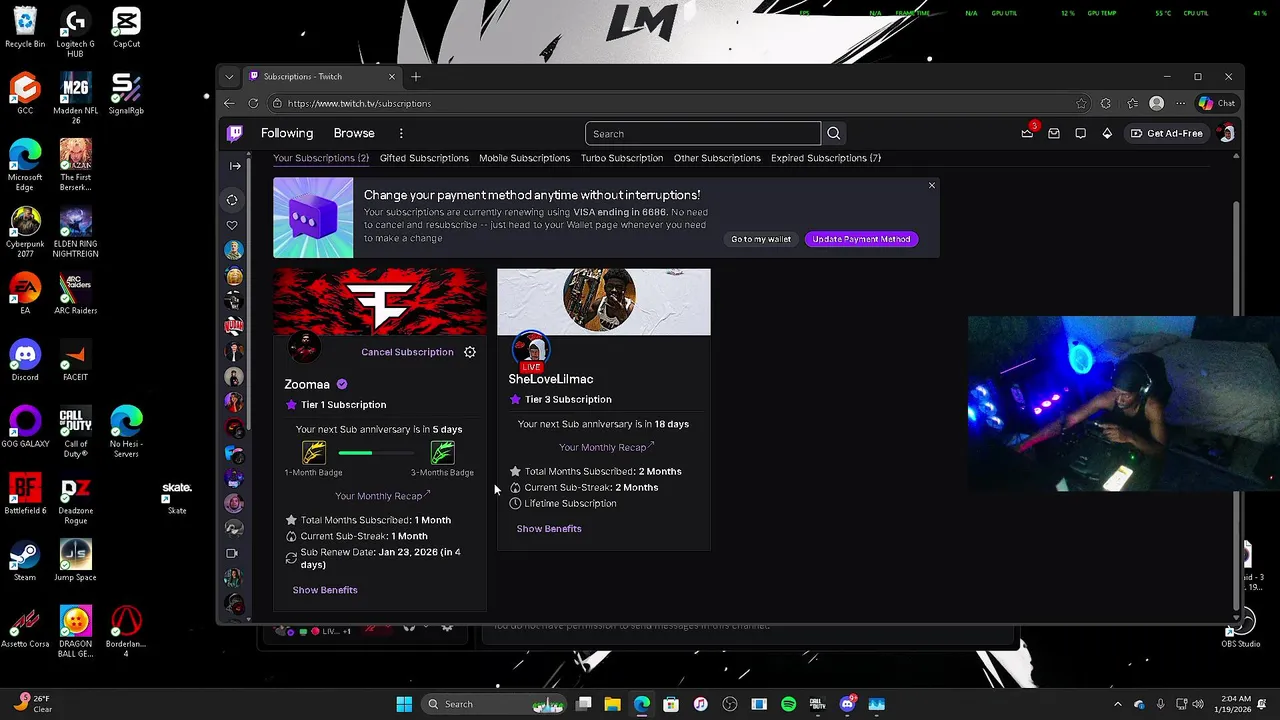
Task: Show Benefits for SheLoveLilmac subscription
Action: point(549,528)
